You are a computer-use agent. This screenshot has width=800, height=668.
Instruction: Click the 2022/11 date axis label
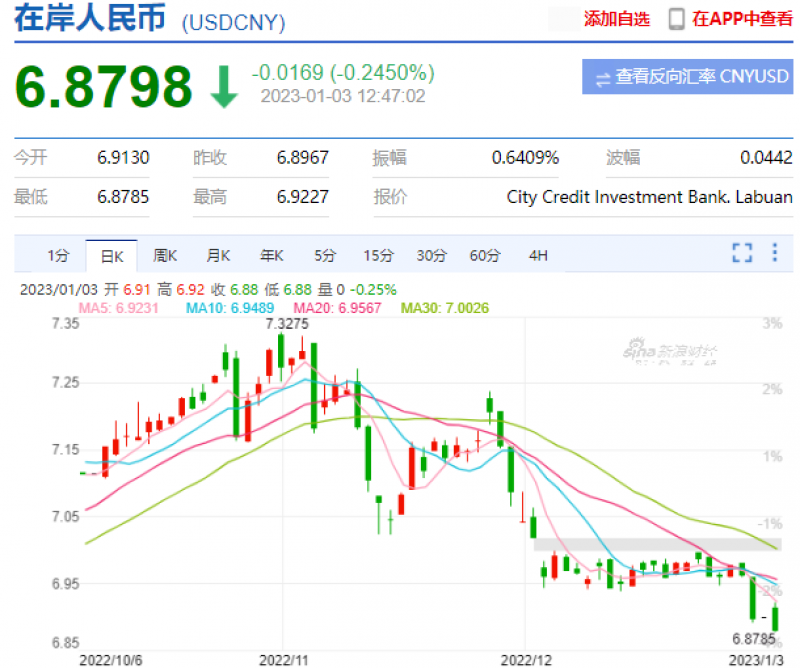pyautogui.click(x=284, y=660)
